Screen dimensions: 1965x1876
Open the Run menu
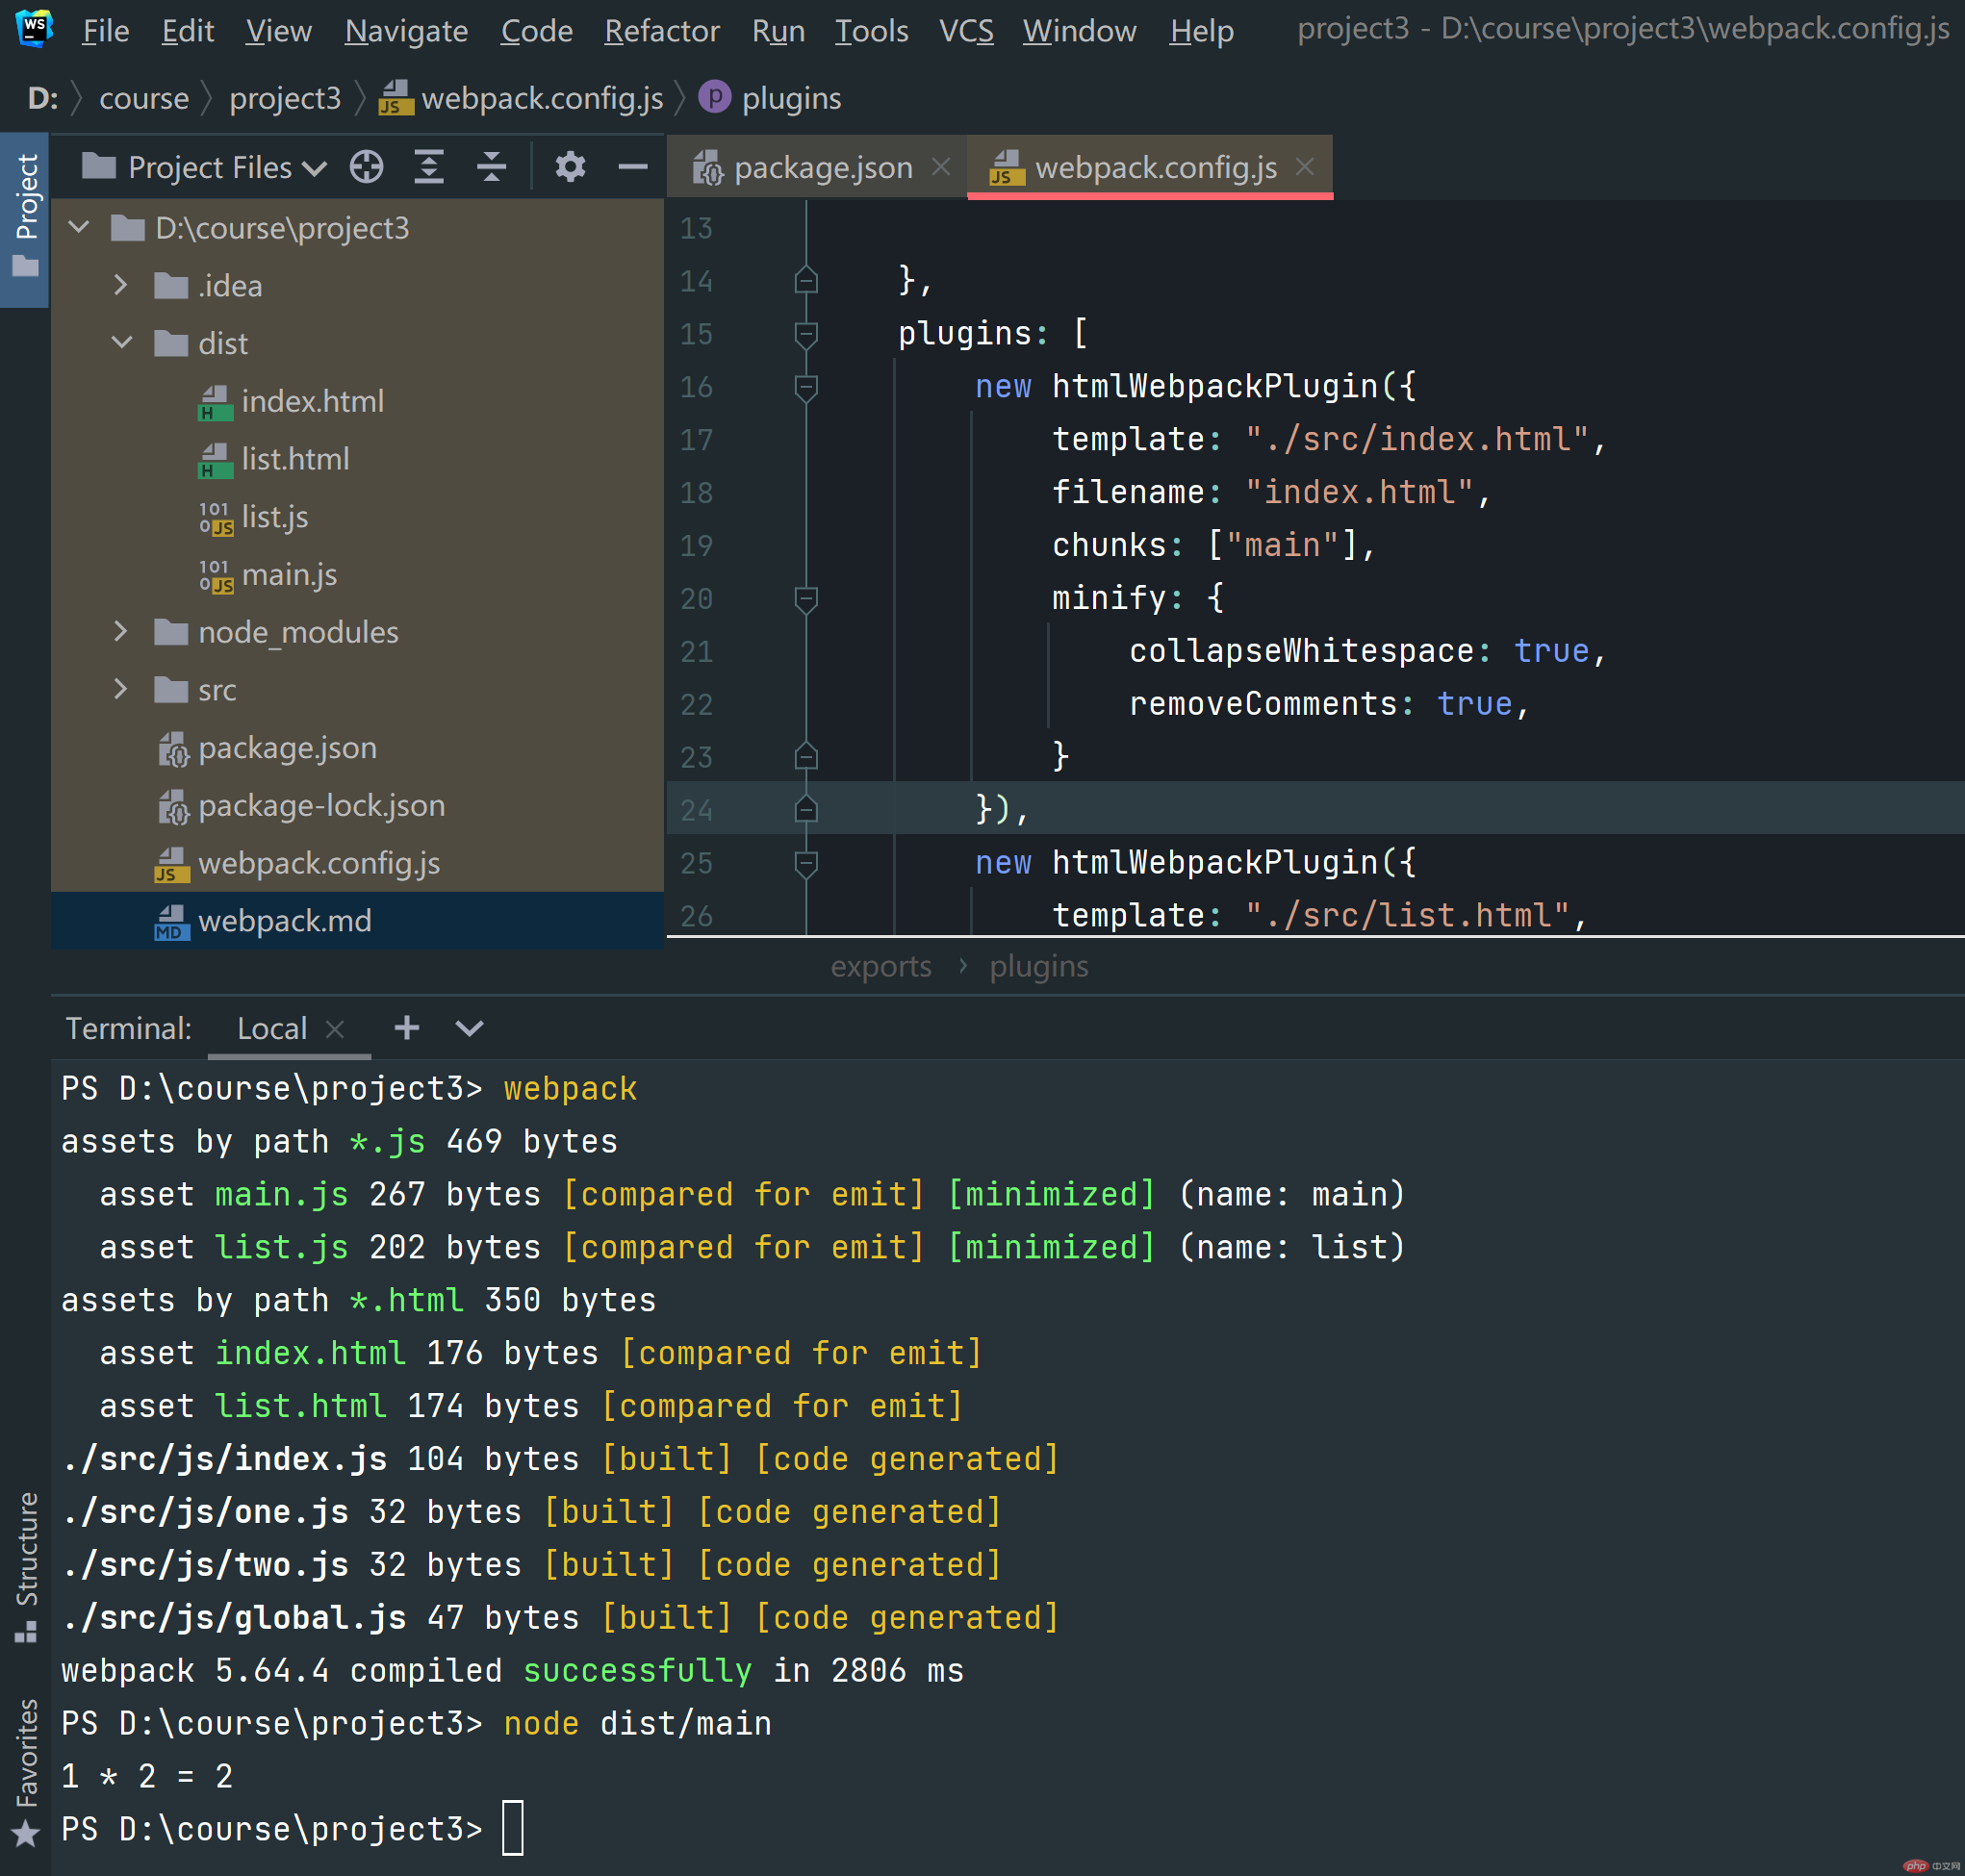click(x=778, y=31)
